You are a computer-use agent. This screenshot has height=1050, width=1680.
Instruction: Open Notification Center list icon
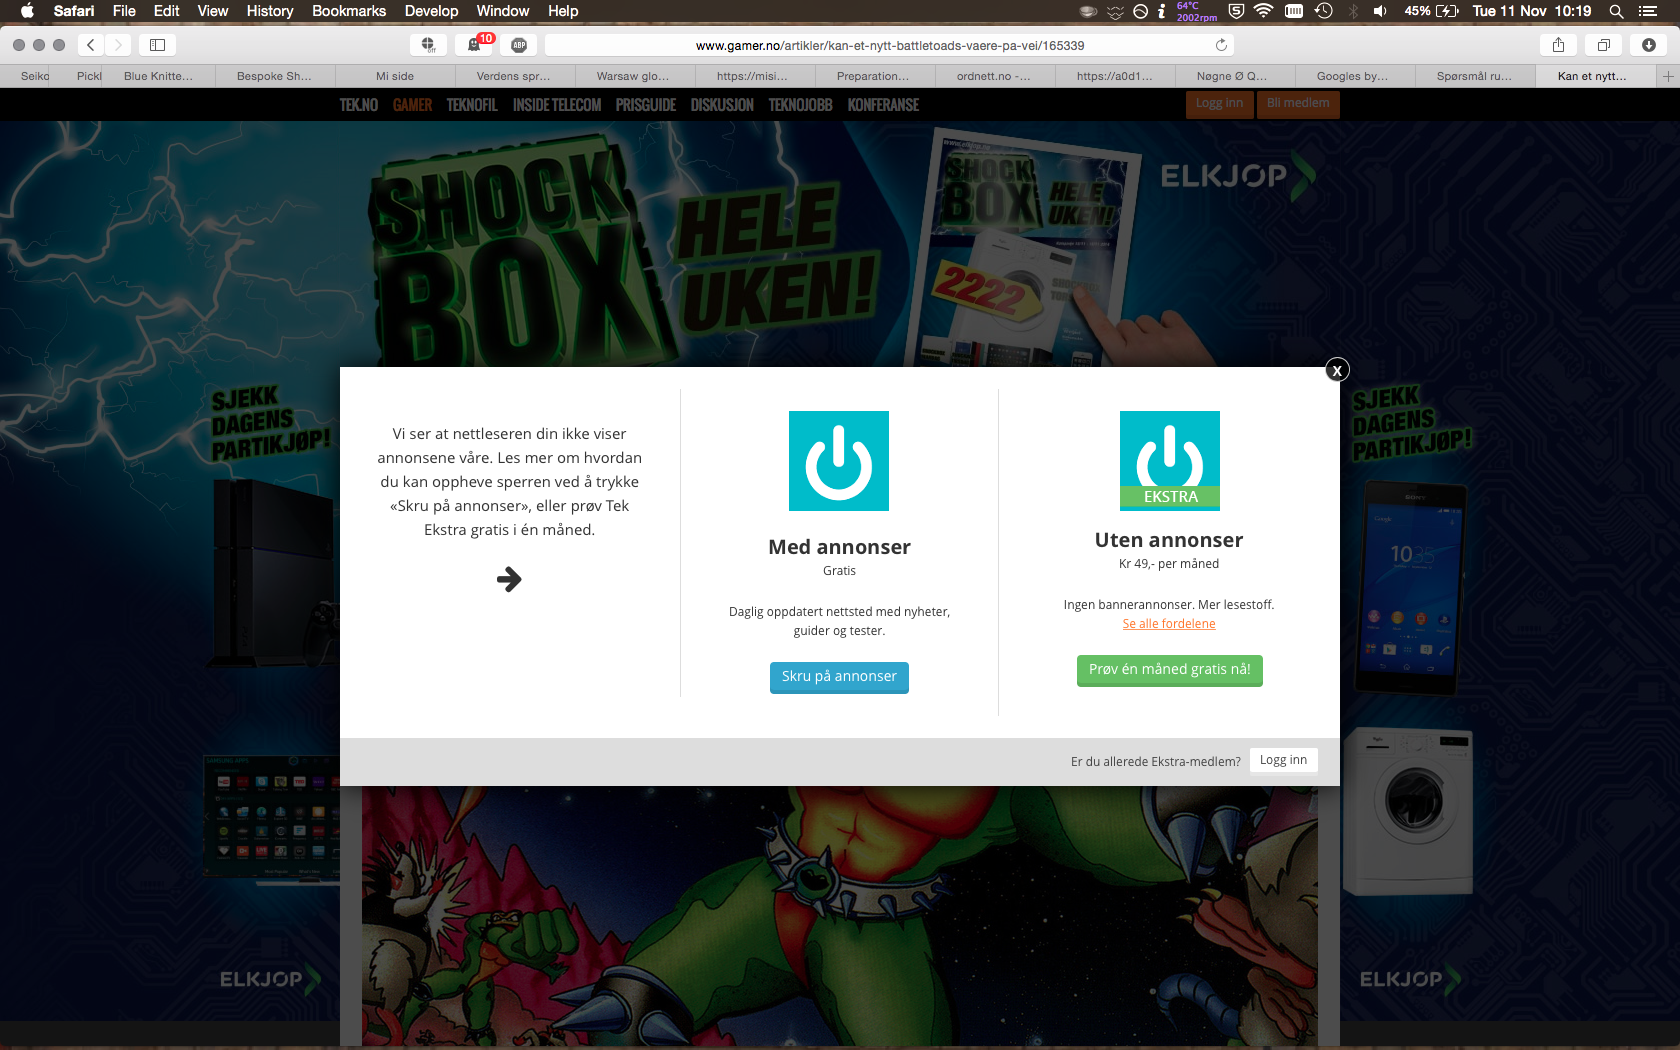click(x=1648, y=11)
